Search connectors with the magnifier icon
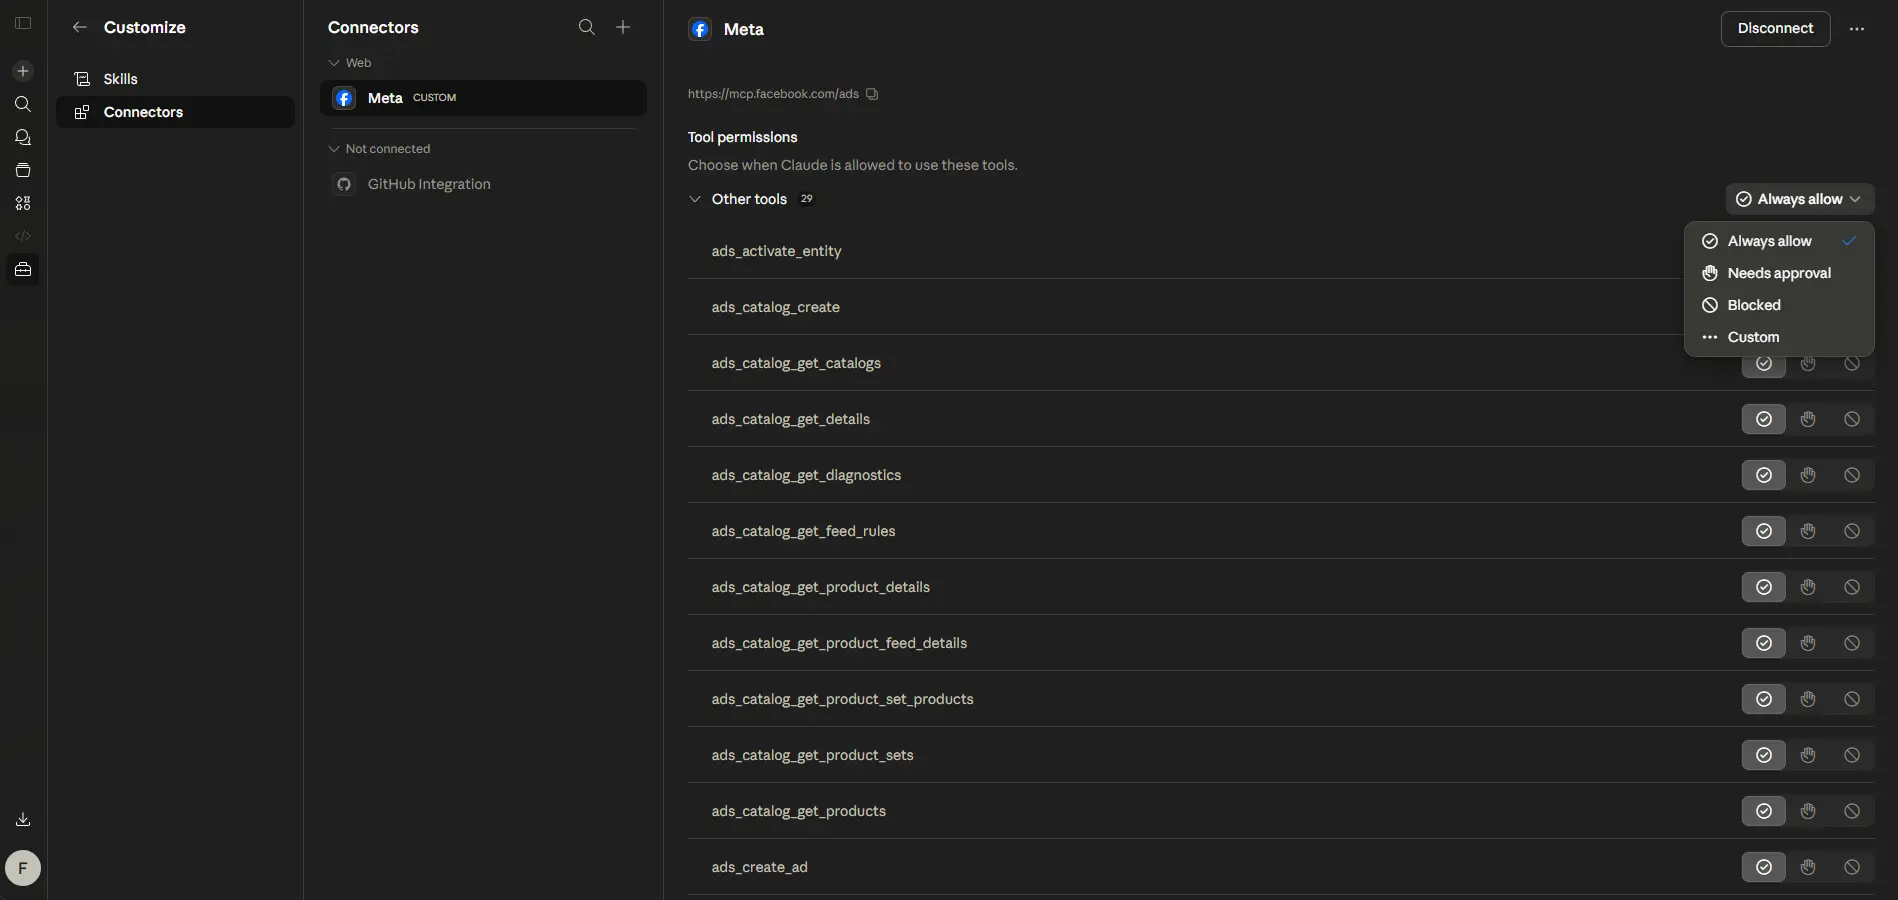The width and height of the screenshot is (1898, 900). [x=587, y=27]
